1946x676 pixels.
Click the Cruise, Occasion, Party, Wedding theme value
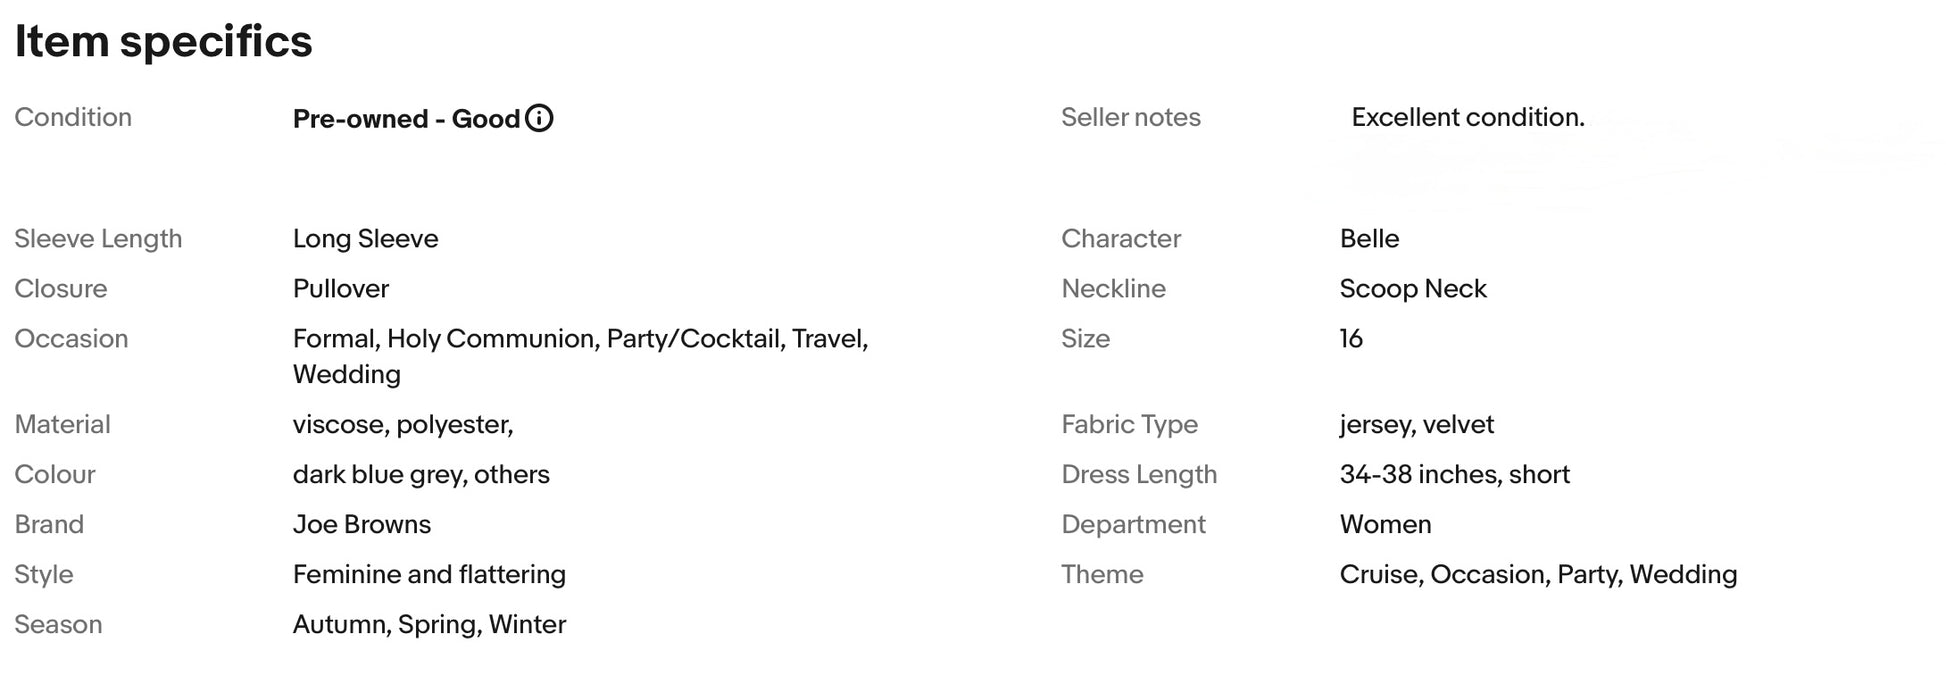[x=1538, y=574]
